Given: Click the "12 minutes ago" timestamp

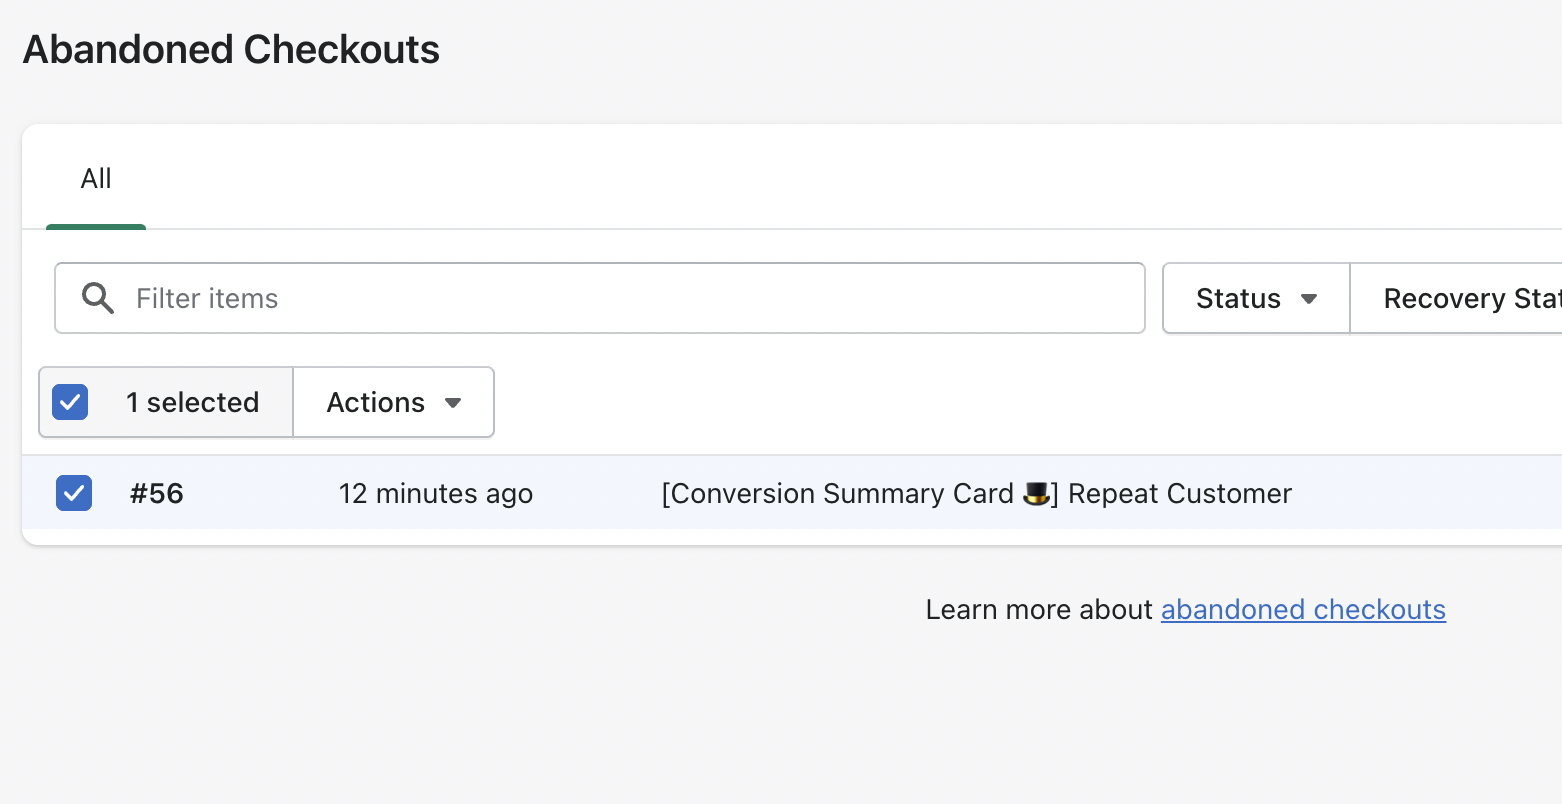Looking at the screenshot, I should (x=436, y=494).
